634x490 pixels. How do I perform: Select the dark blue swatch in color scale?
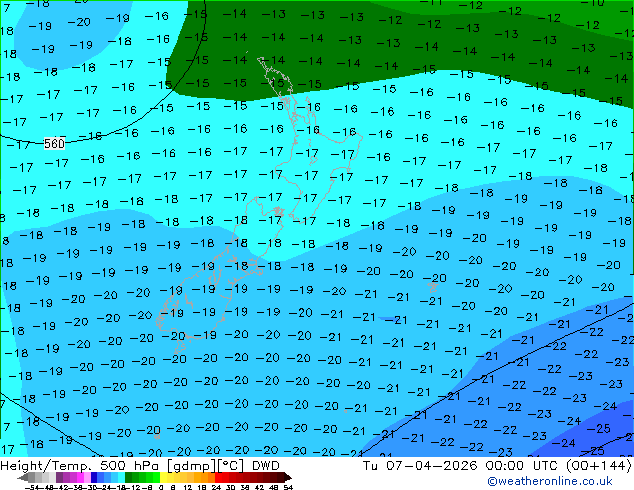[94, 477]
